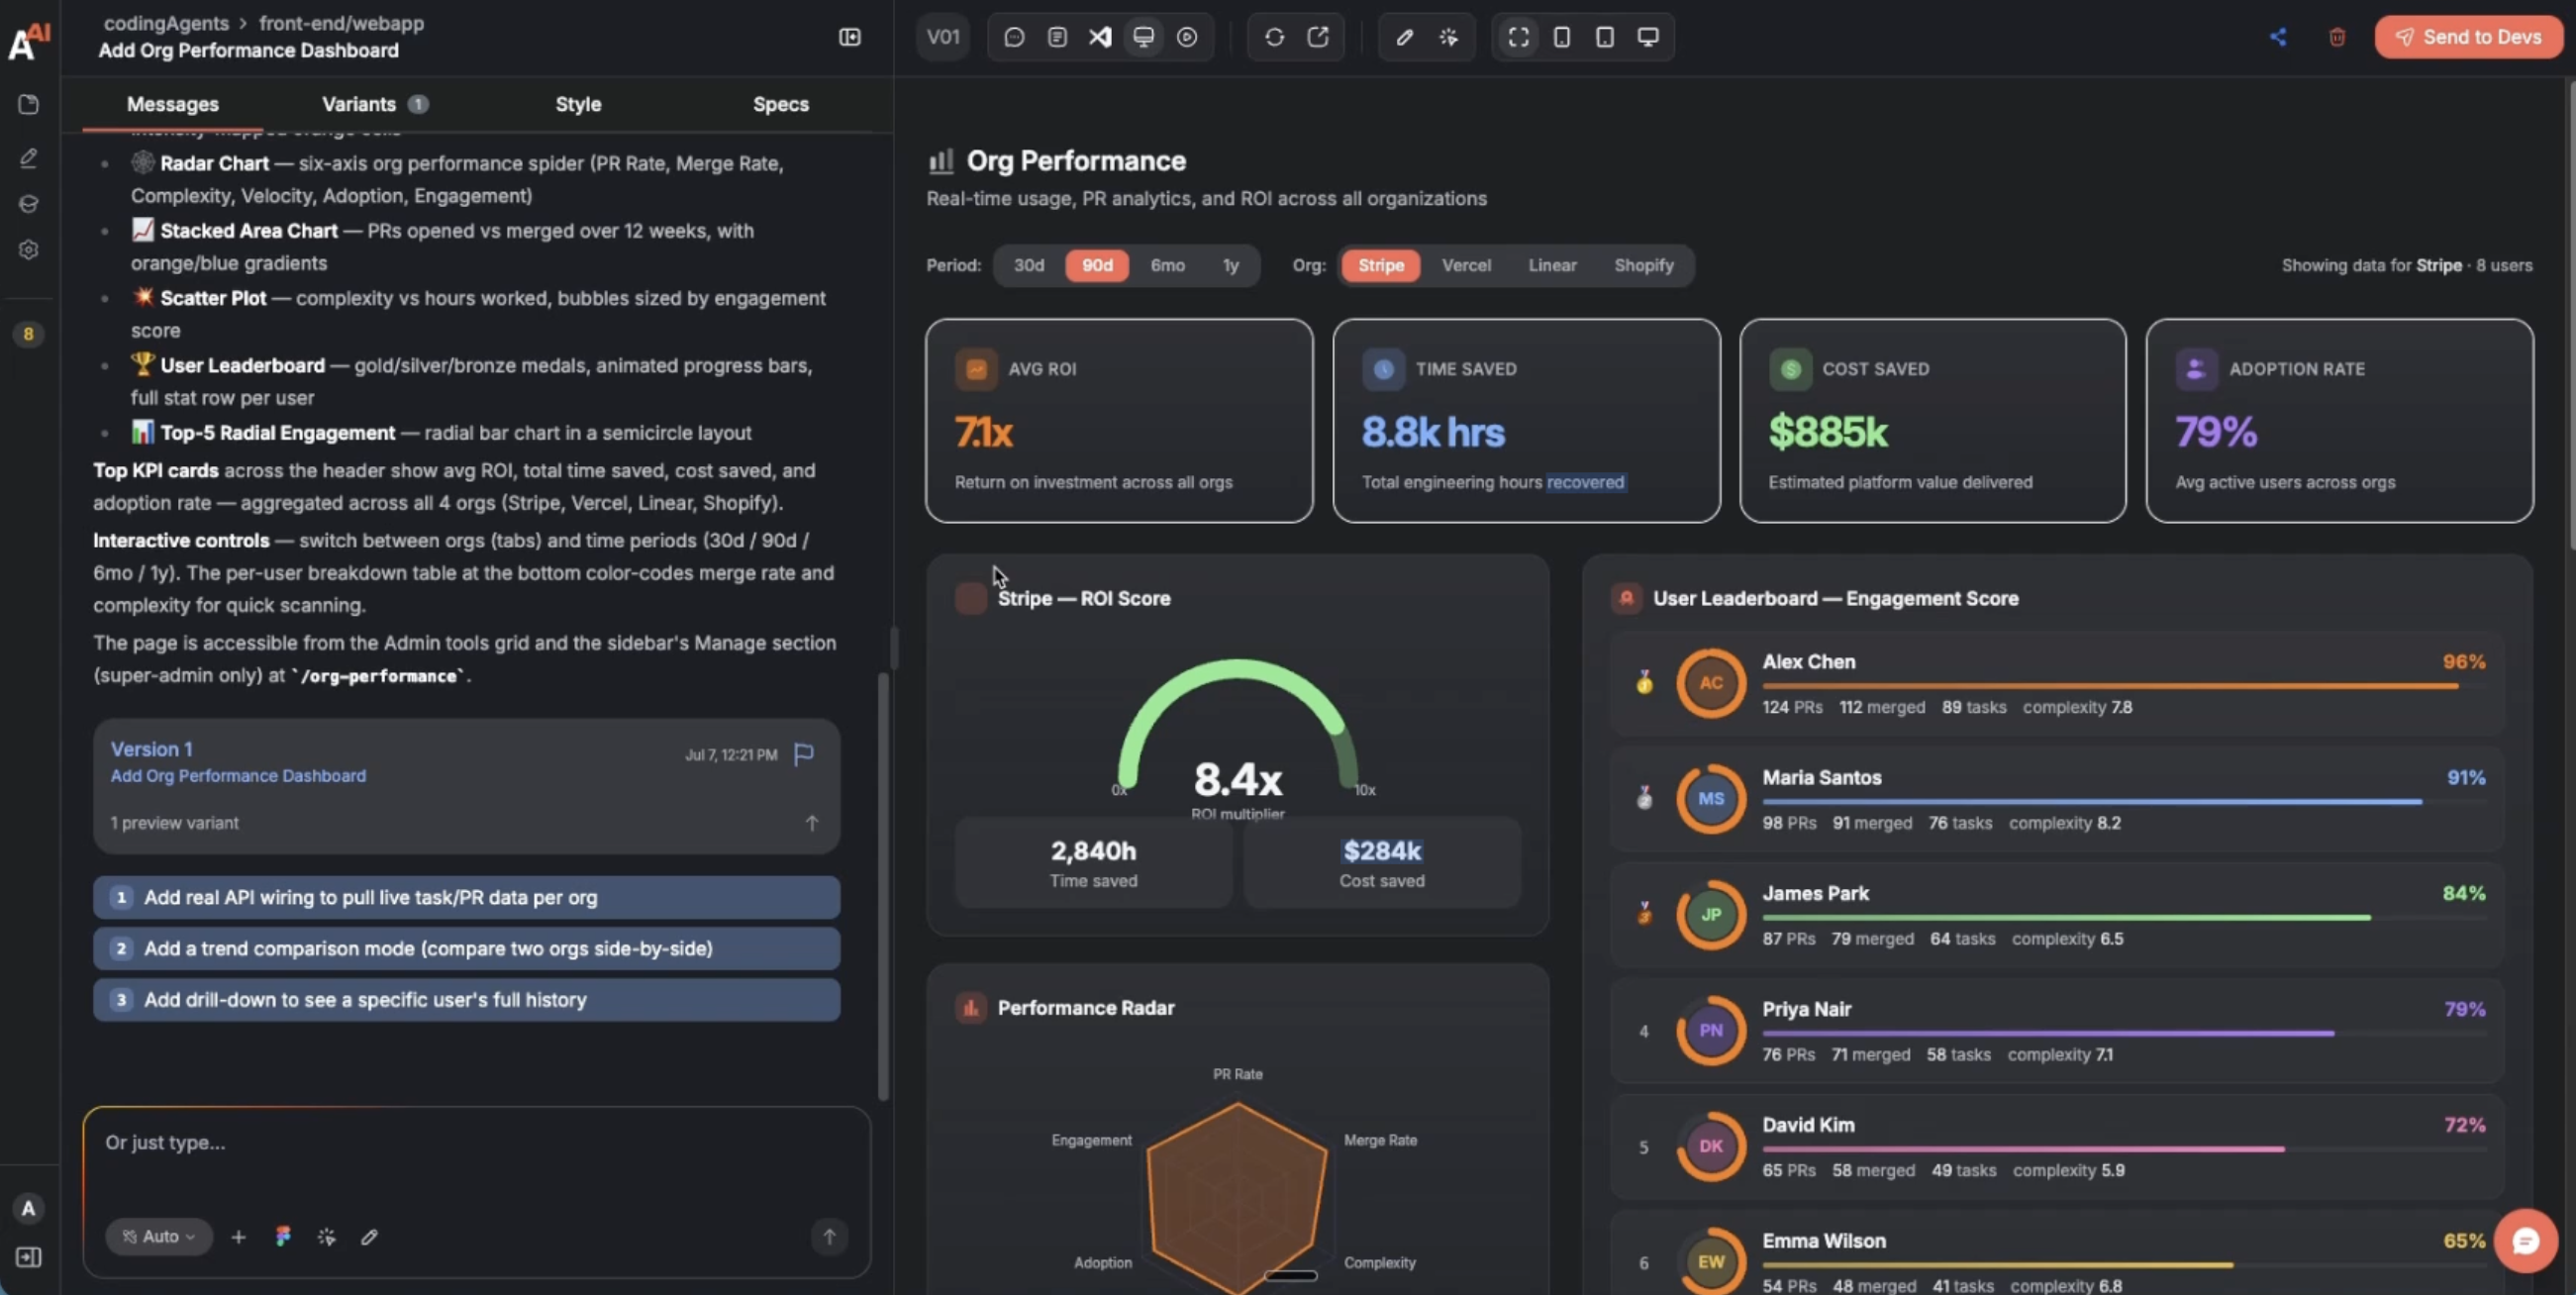This screenshot has width=2576, height=1295.
Task: Select the Vercel org tab
Action: click(x=1466, y=265)
